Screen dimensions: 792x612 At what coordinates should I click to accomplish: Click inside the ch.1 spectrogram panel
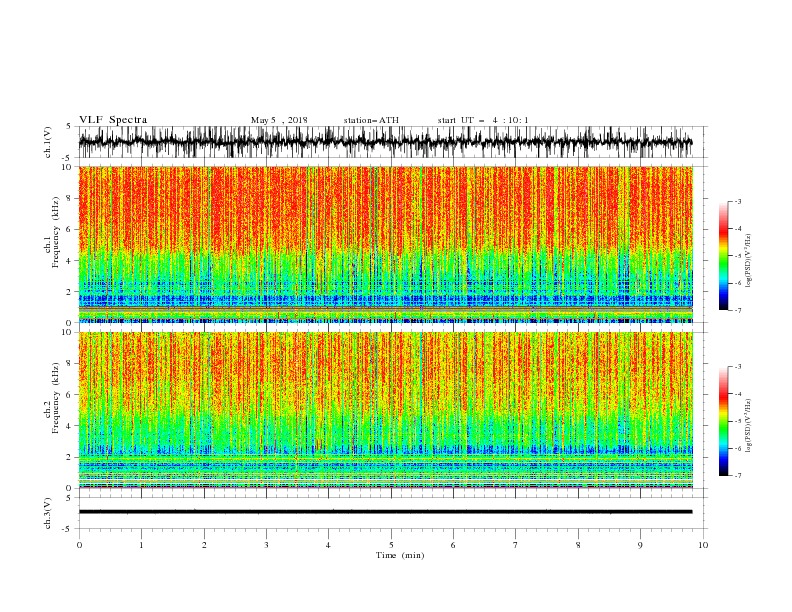click(x=385, y=244)
